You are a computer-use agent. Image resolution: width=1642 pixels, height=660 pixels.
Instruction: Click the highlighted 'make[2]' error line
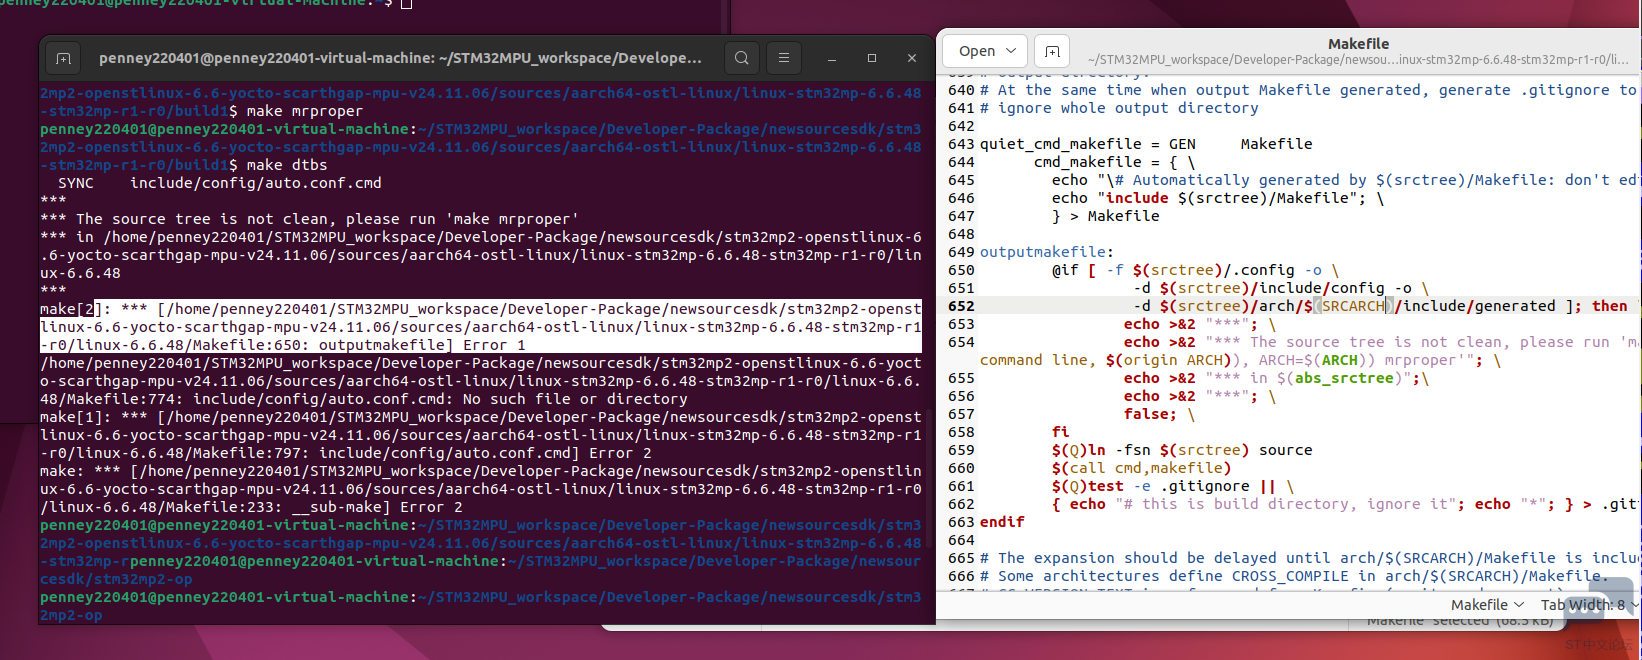[480, 327]
